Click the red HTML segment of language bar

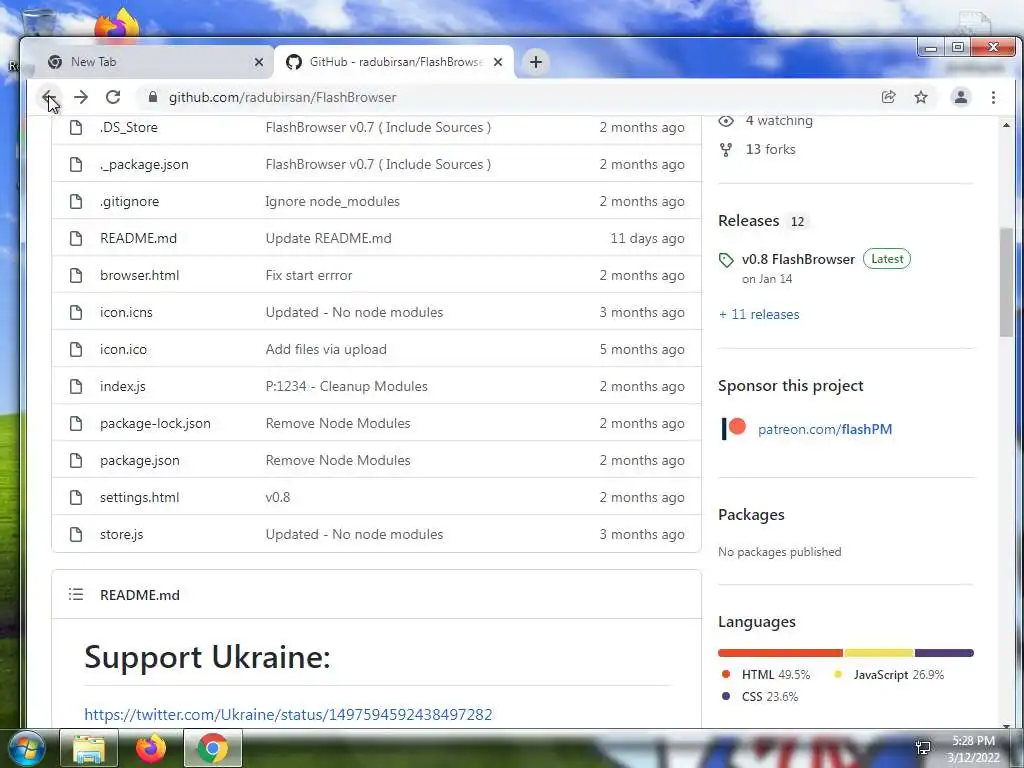(780, 653)
